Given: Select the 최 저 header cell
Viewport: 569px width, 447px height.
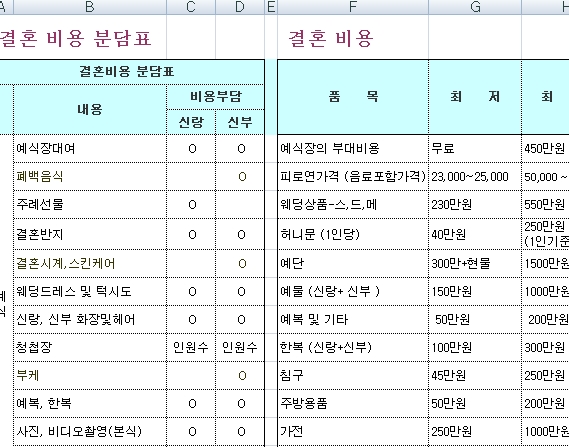Looking at the screenshot, I should click(x=475, y=97).
